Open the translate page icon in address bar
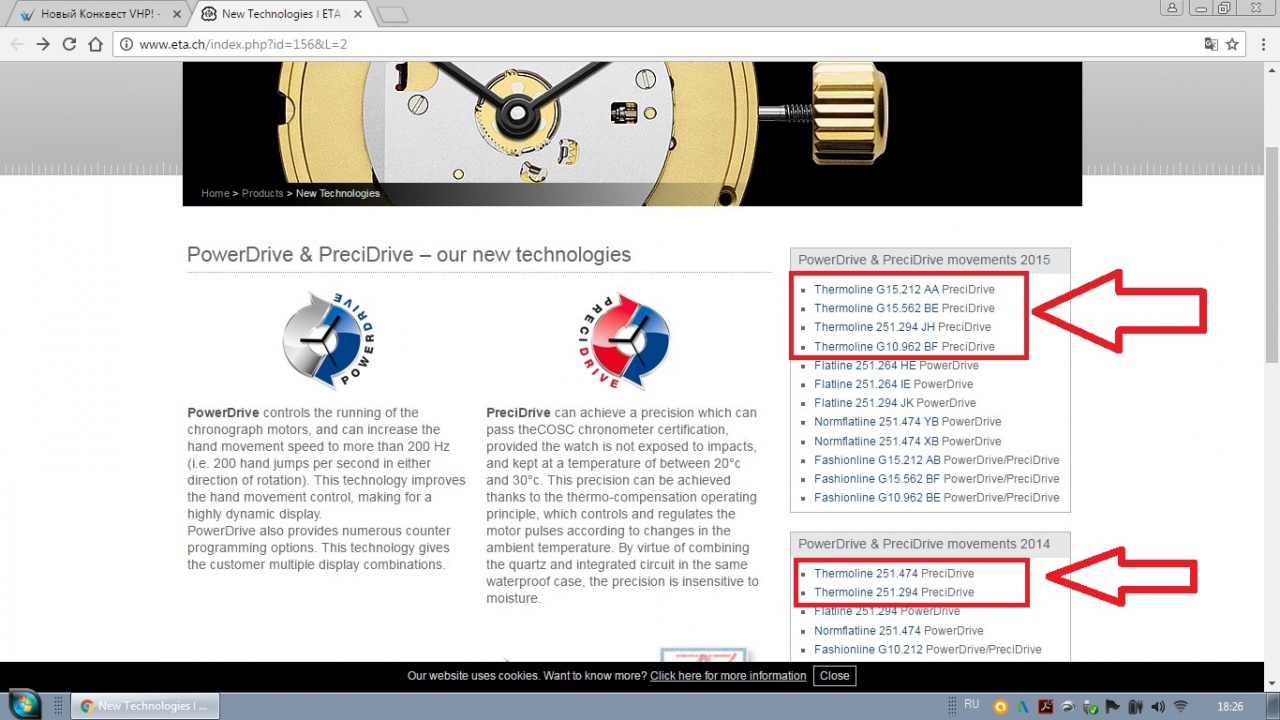This screenshot has height=720, width=1280. tap(1211, 44)
